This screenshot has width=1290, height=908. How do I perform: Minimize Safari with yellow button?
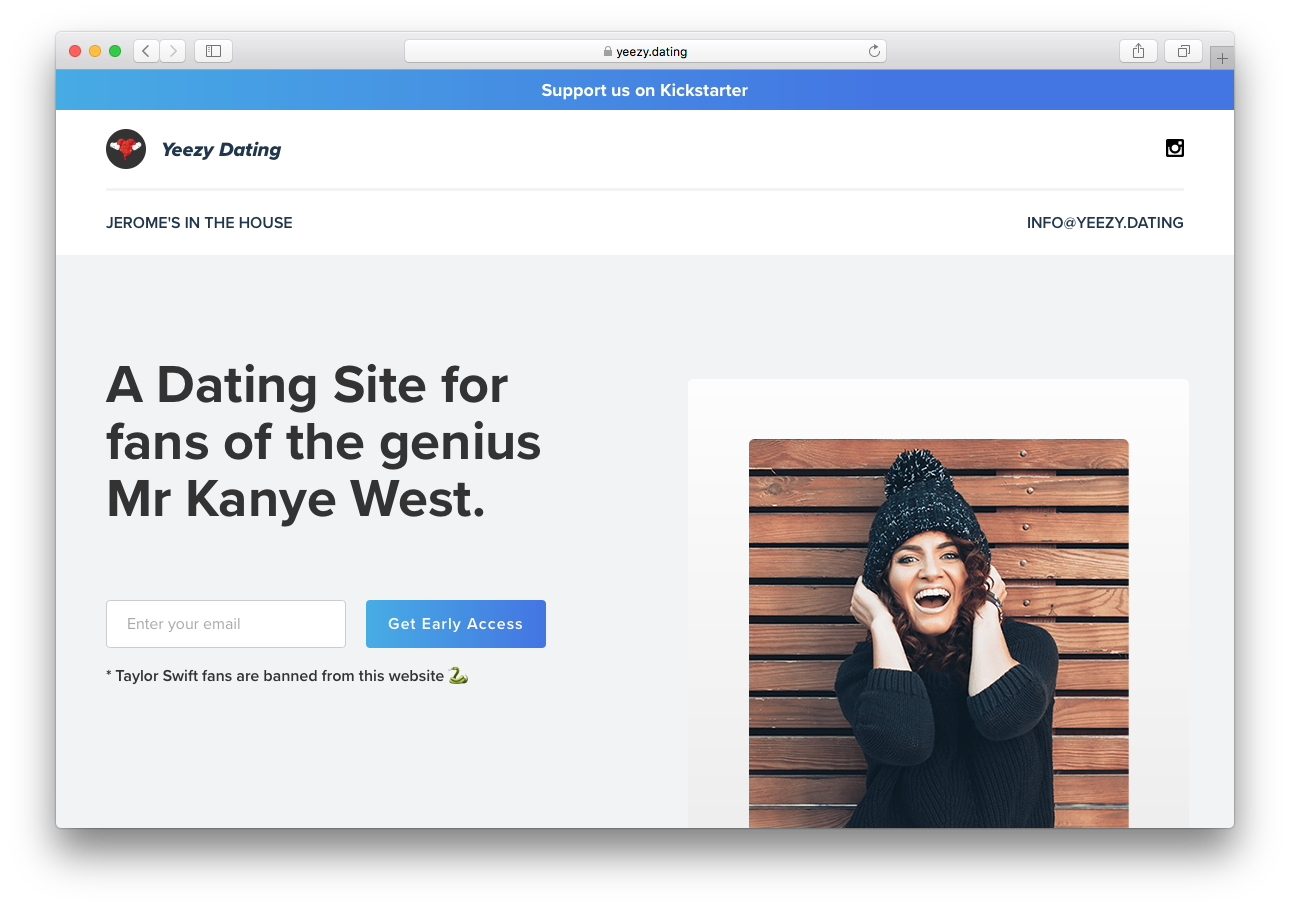pyautogui.click(x=95, y=51)
